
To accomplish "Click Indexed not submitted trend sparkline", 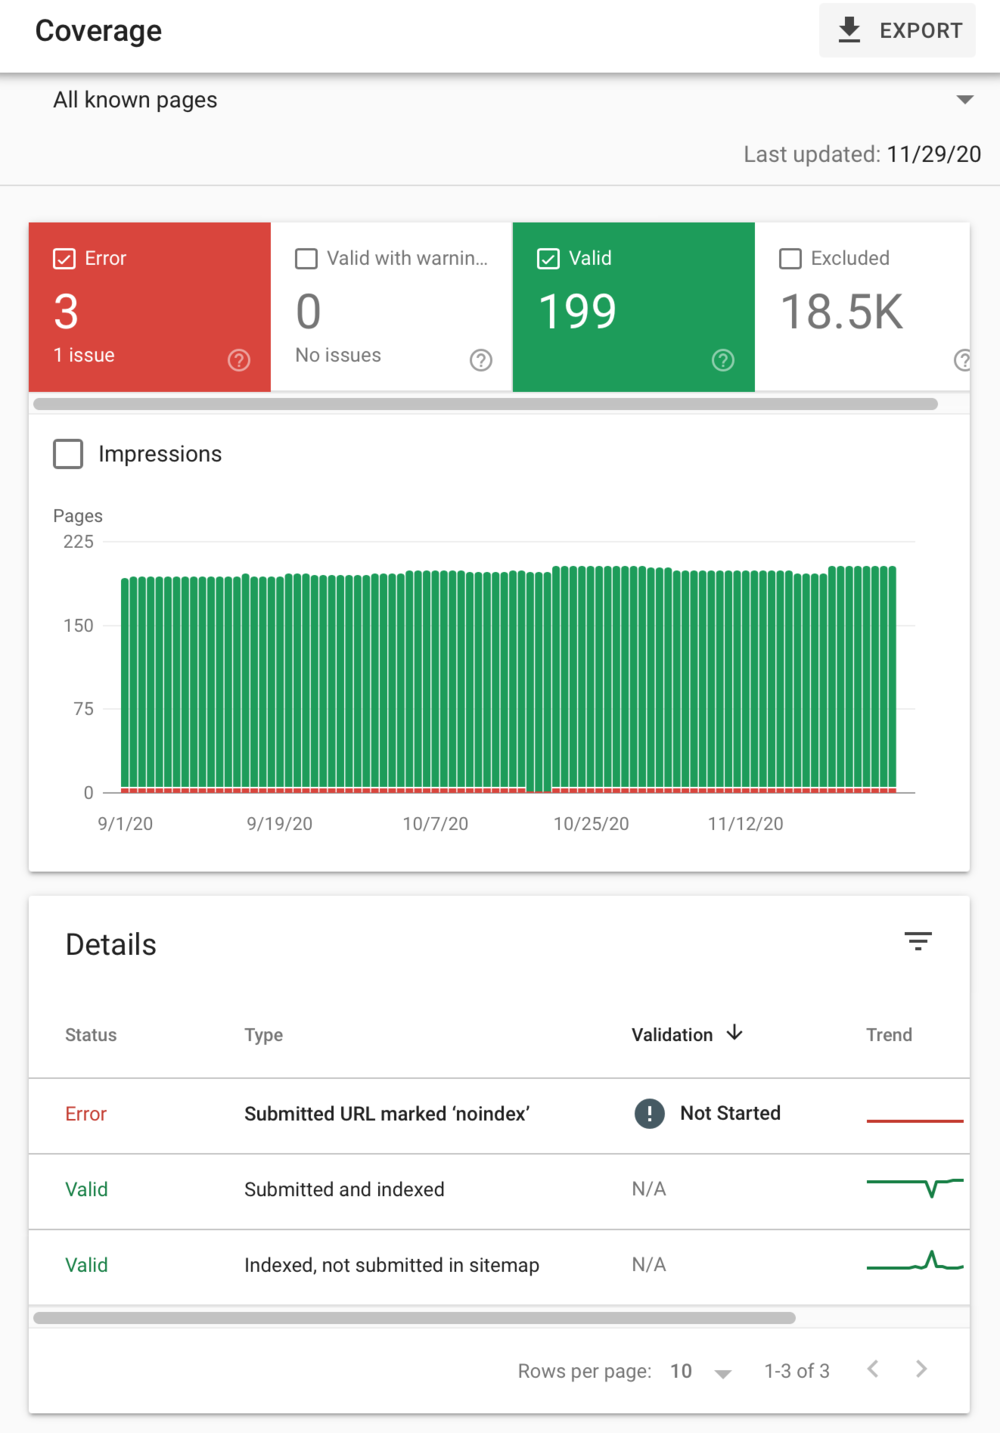I will coord(915,1261).
